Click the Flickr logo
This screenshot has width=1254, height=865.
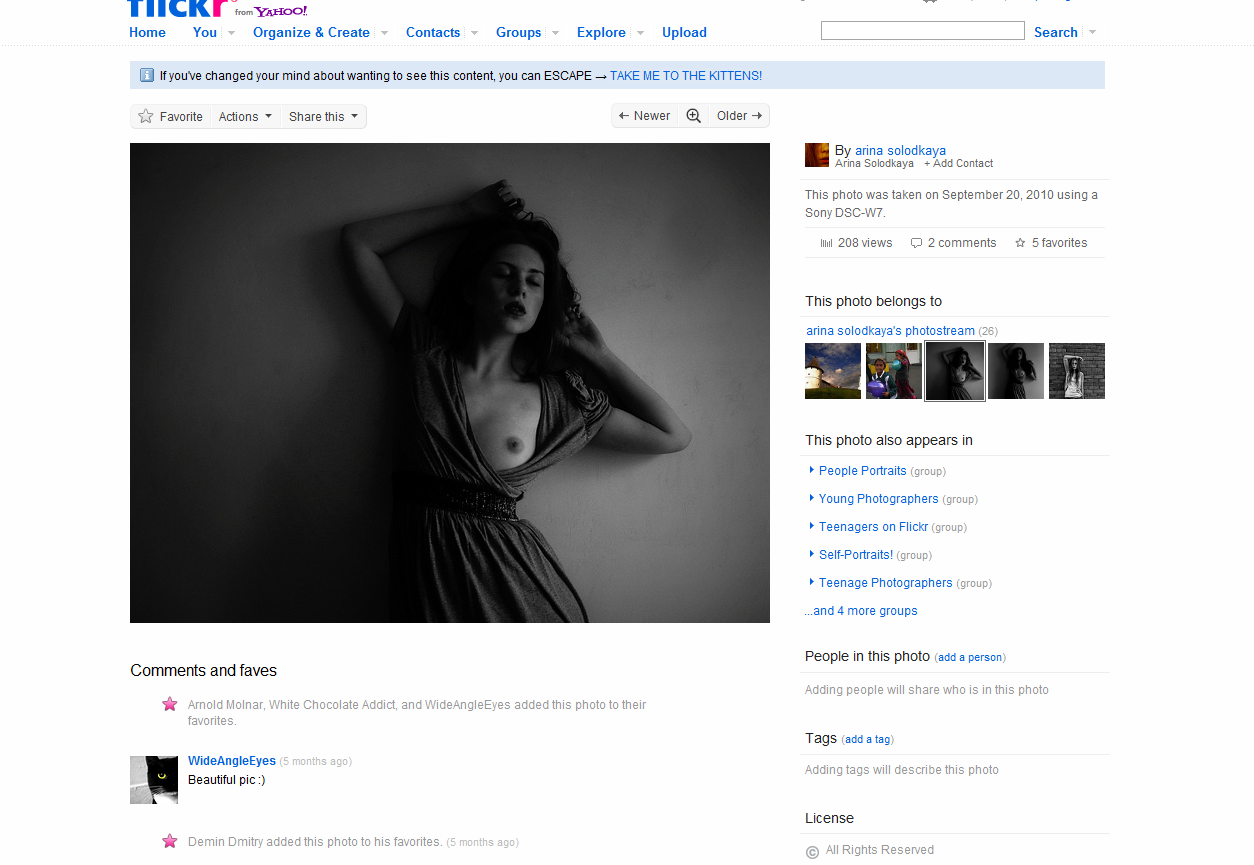coord(179,8)
